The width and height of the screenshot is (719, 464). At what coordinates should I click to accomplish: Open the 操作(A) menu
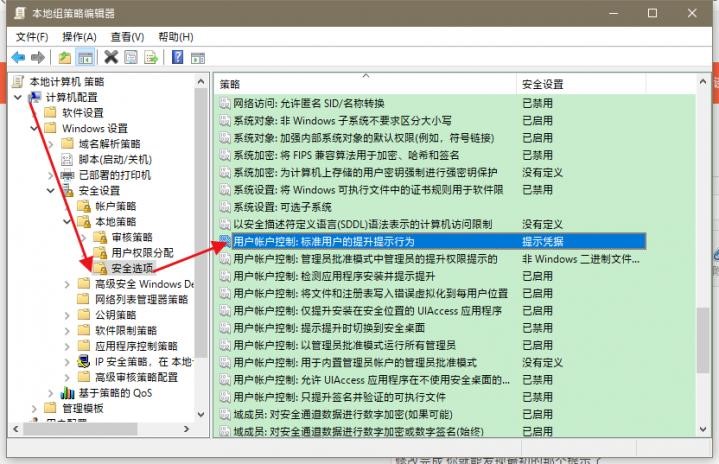pyautogui.click(x=79, y=37)
